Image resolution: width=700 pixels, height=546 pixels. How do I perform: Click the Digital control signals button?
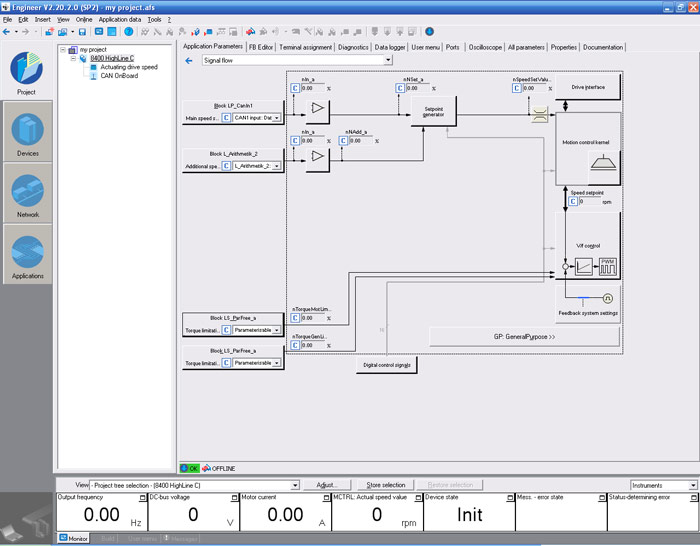point(386,366)
